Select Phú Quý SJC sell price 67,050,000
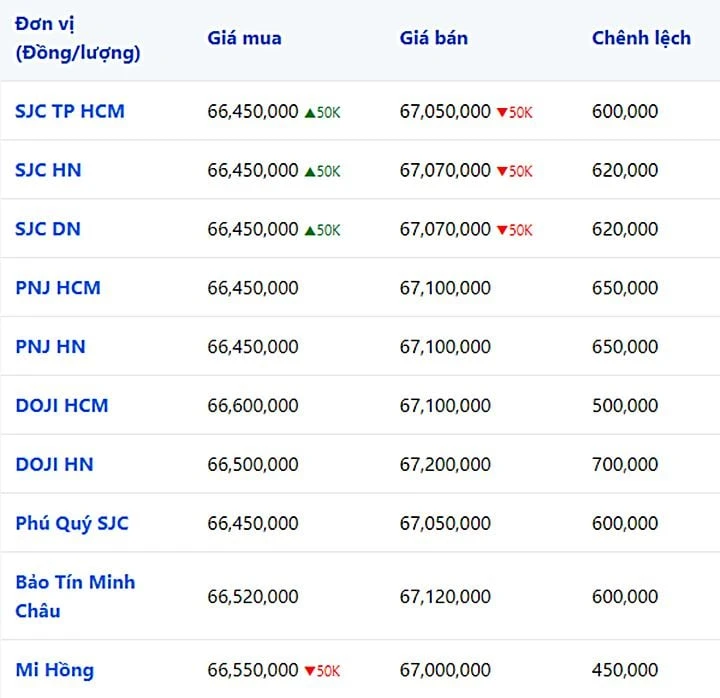Viewport: 720px width, 698px height. 445,523
